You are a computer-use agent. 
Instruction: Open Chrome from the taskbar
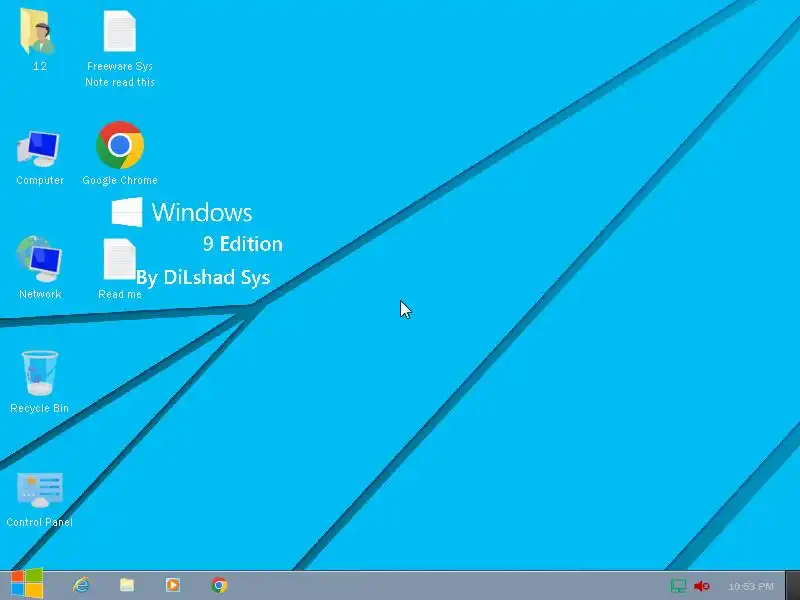click(219, 585)
